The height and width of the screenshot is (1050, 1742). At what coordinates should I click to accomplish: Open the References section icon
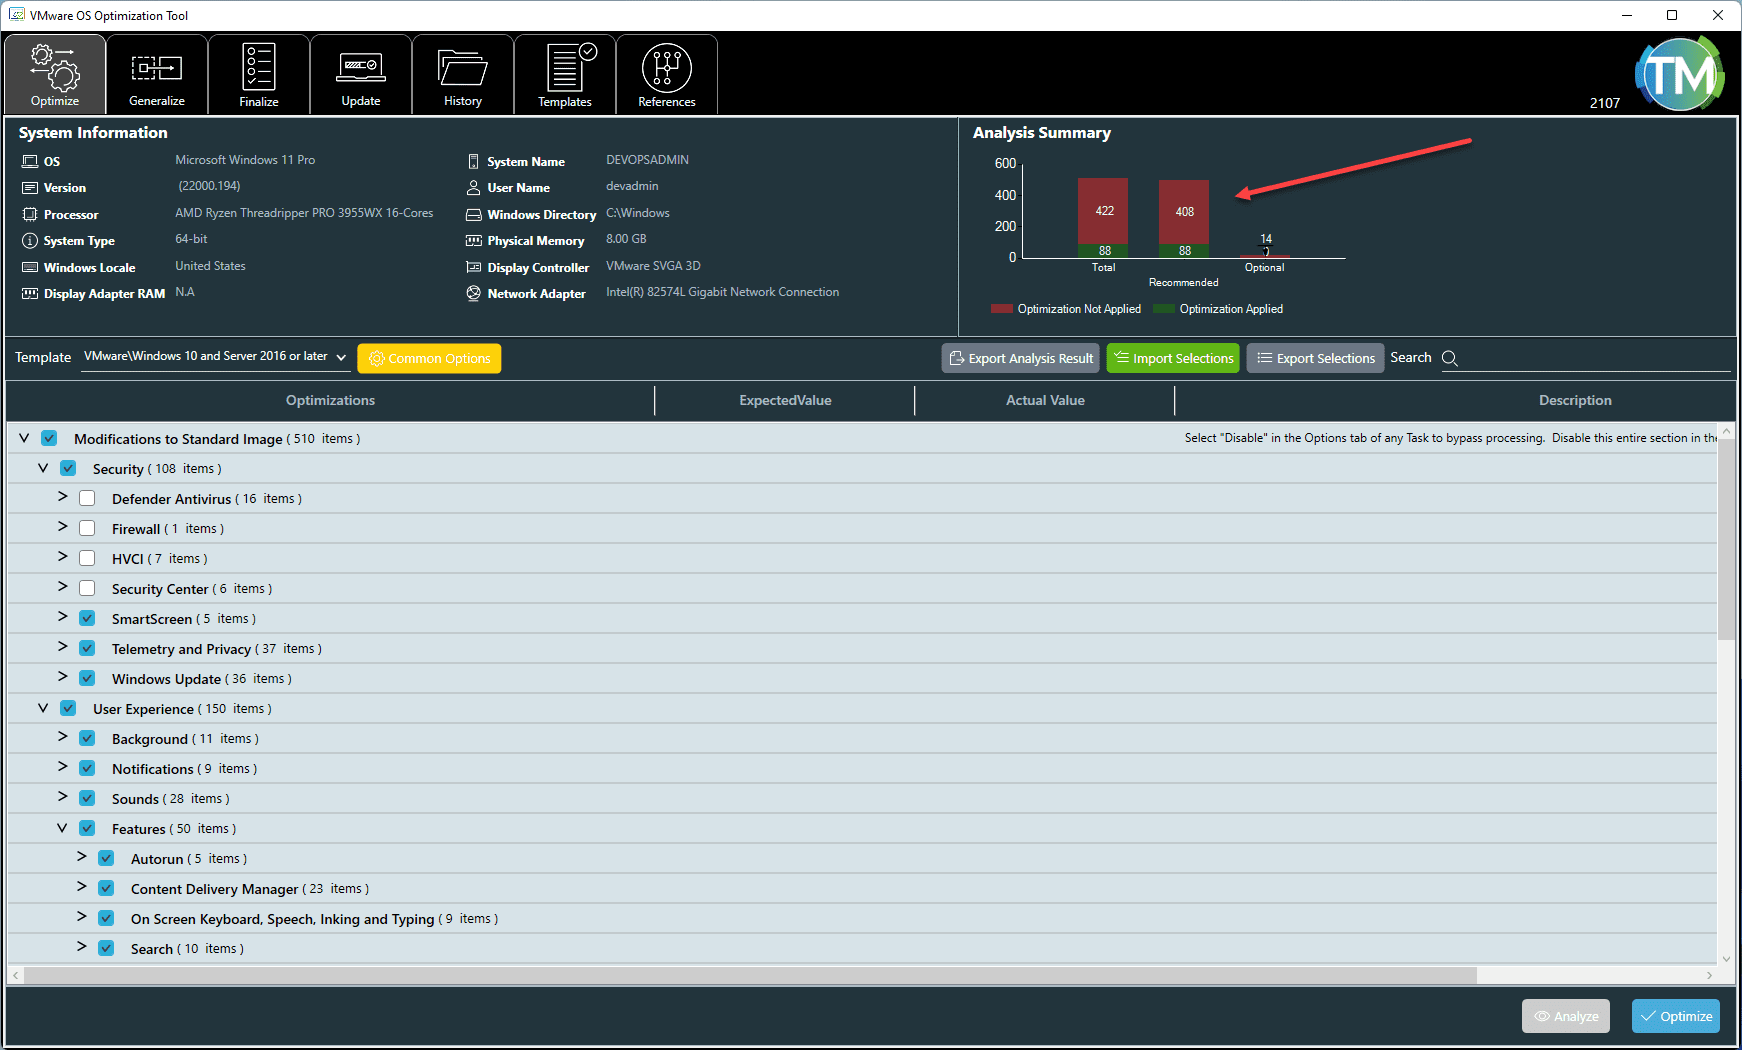coord(666,68)
